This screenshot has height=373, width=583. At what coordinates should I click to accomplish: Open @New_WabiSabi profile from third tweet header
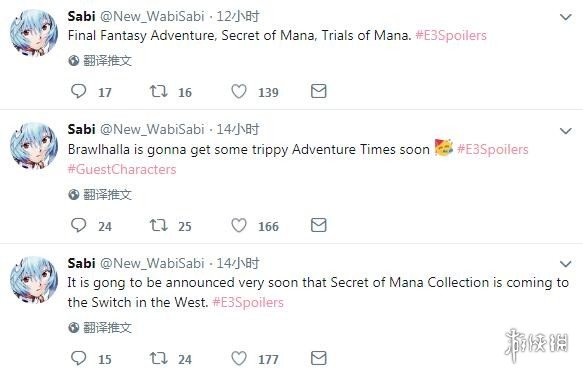(152, 263)
